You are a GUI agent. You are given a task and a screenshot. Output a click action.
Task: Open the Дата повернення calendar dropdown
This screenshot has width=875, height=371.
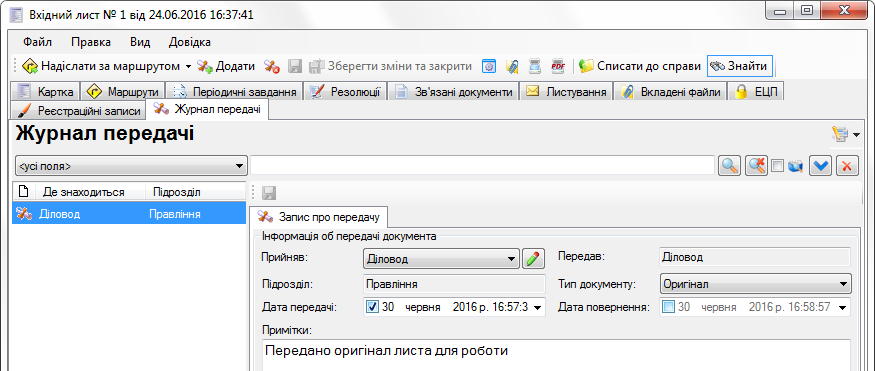tap(842, 307)
